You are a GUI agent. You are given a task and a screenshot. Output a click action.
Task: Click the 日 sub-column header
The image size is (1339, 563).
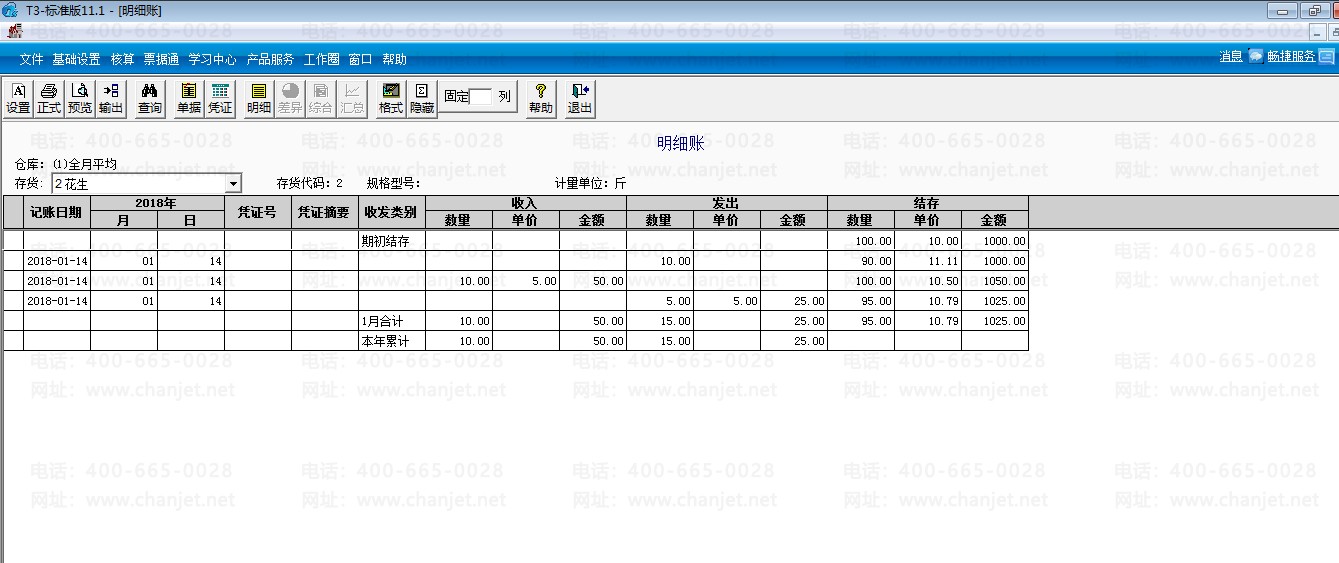pyautogui.click(x=191, y=220)
